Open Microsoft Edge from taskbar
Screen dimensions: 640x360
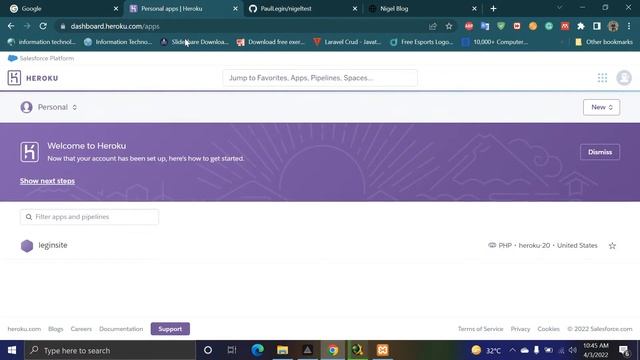(x=258, y=350)
